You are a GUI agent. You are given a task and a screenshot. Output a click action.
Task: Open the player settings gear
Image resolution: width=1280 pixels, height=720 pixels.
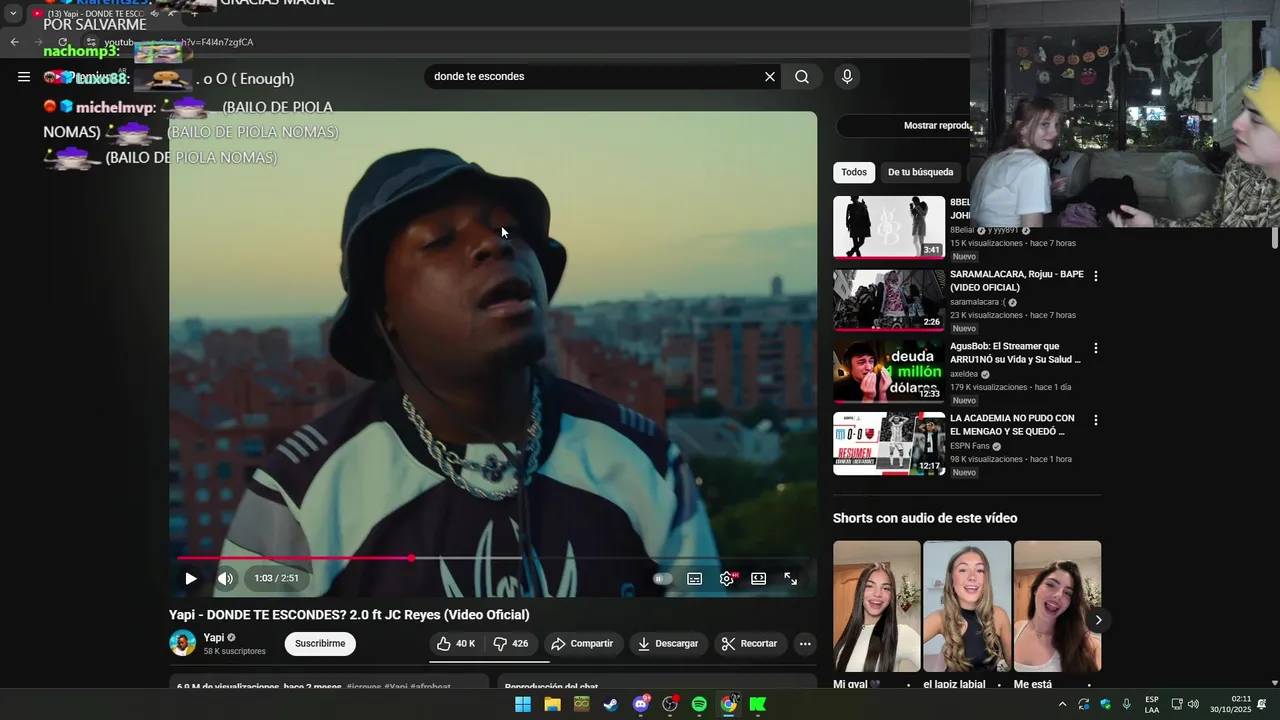point(727,578)
